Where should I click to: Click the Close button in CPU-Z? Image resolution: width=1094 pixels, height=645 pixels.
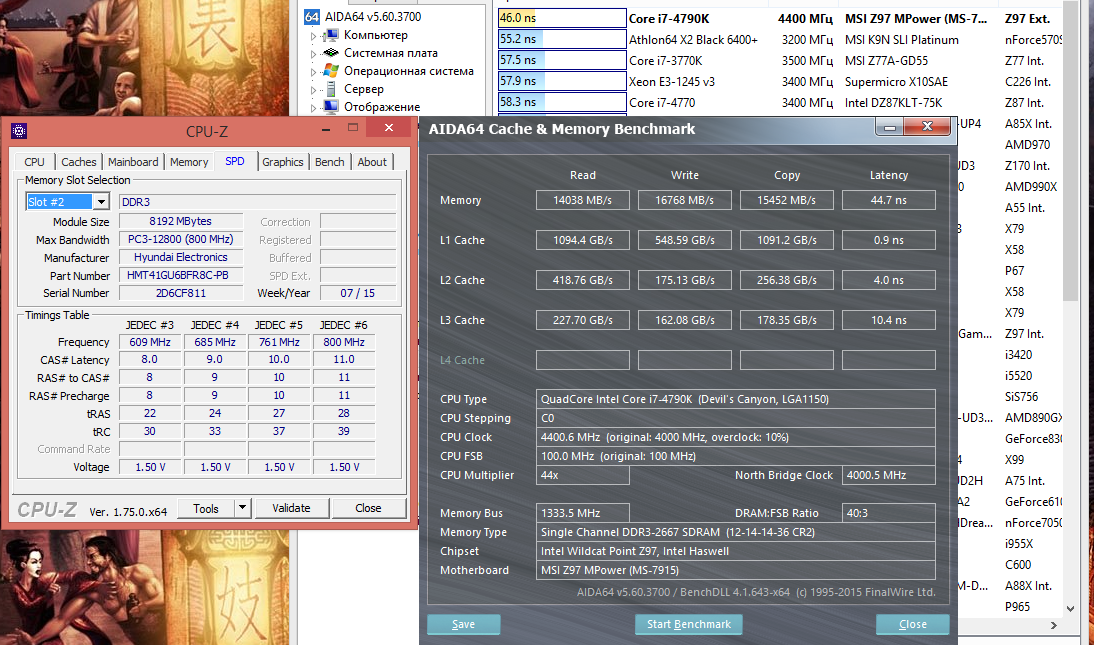368,508
